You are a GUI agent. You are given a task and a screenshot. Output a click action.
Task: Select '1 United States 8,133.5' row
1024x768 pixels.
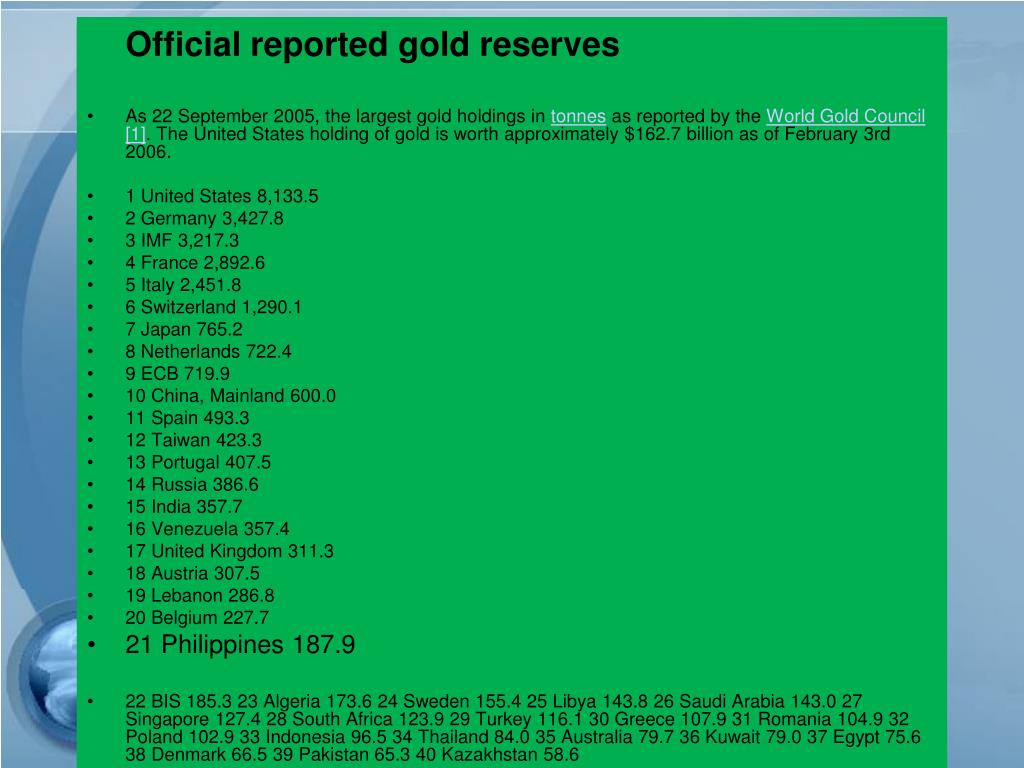tap(222, 197)
